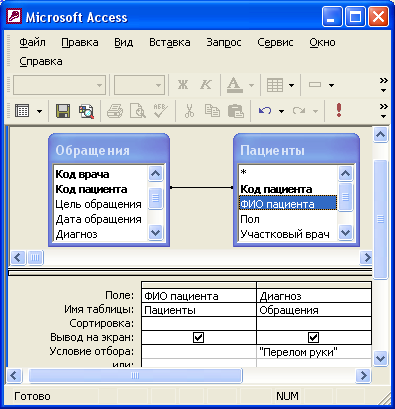Uncheck display box for Диагноз column
The height and width of the screenshot is (409, 395).
[x=313, y=337]
